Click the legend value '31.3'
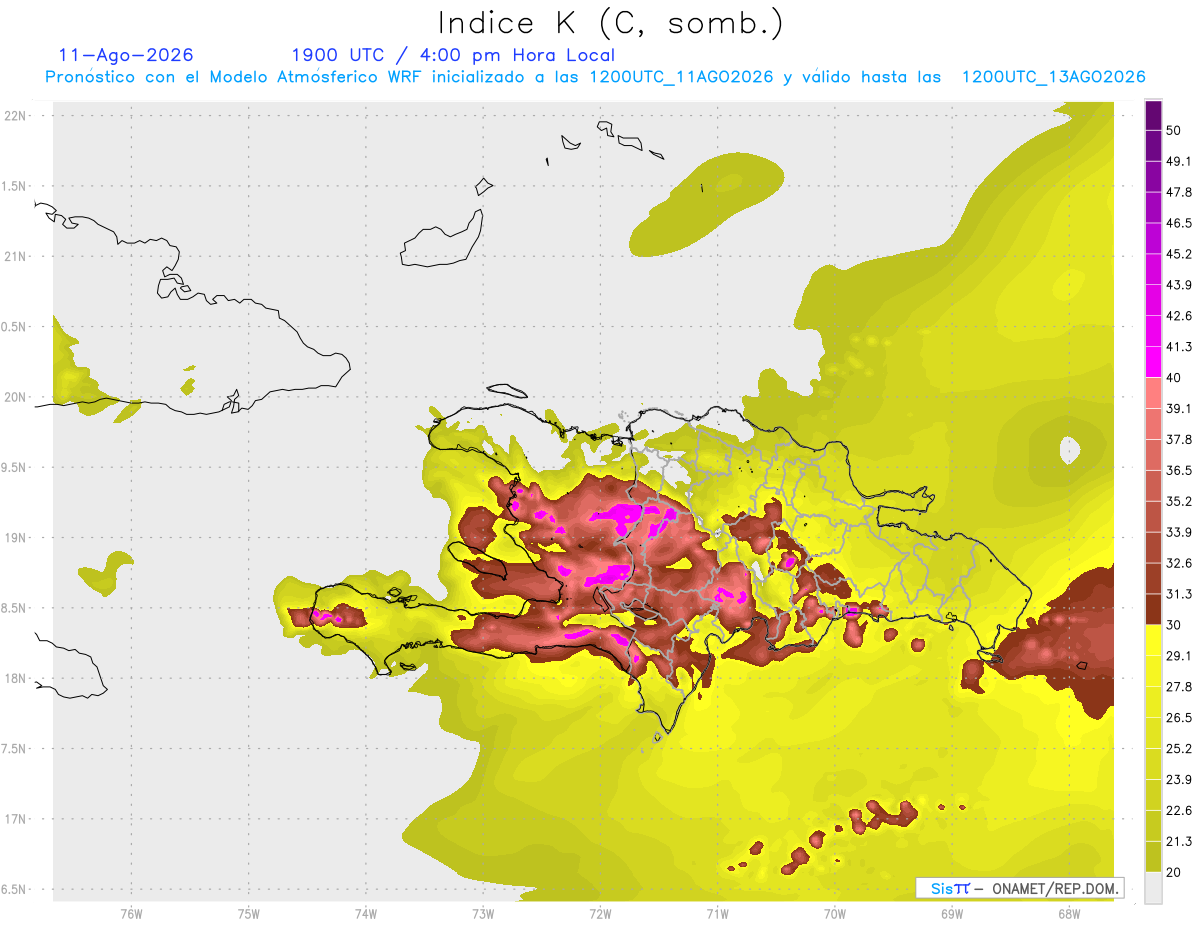Image resolution: width=1200 pixels, height=927 pixels. pos(1179,594)
